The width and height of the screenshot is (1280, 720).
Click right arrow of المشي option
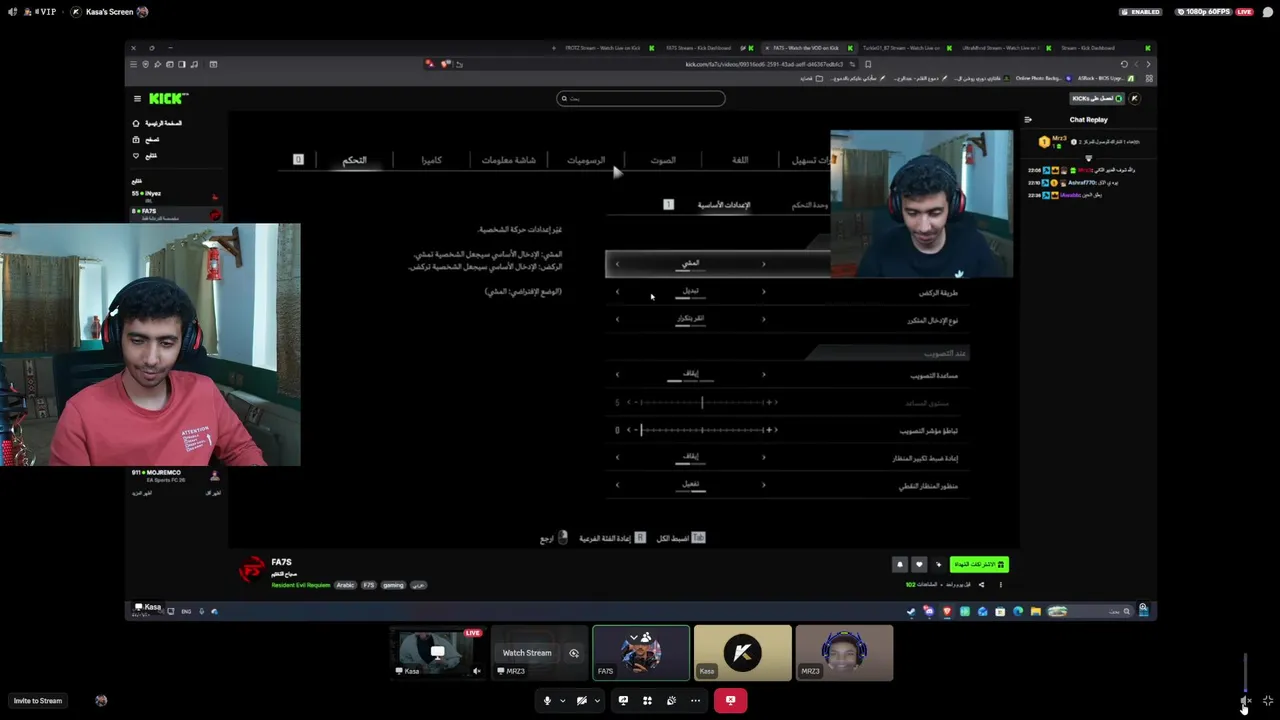[764, 264]
